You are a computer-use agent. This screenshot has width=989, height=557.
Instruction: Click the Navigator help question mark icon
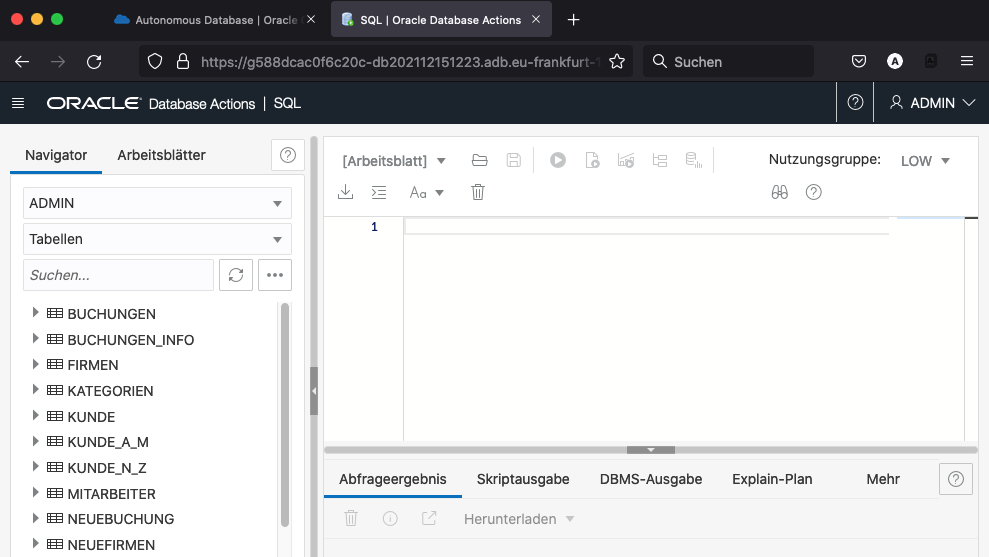tap(288, 155)
